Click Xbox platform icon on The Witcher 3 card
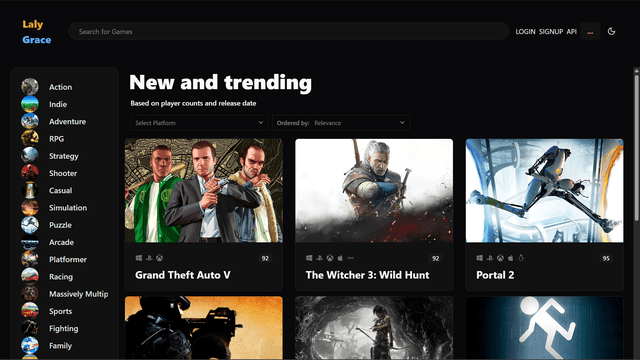Image resolution: width=640 pixels, height=360 pixels. pos(330,258)
